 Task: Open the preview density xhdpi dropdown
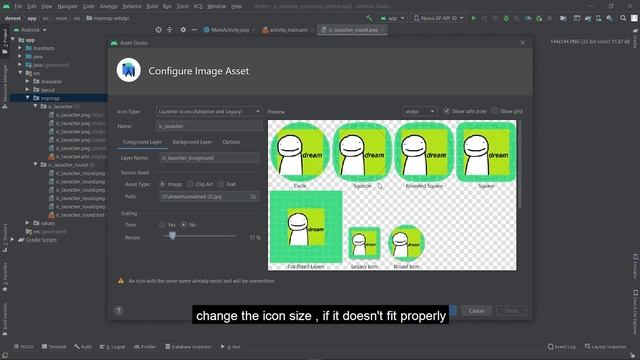[x=420, y=111]
